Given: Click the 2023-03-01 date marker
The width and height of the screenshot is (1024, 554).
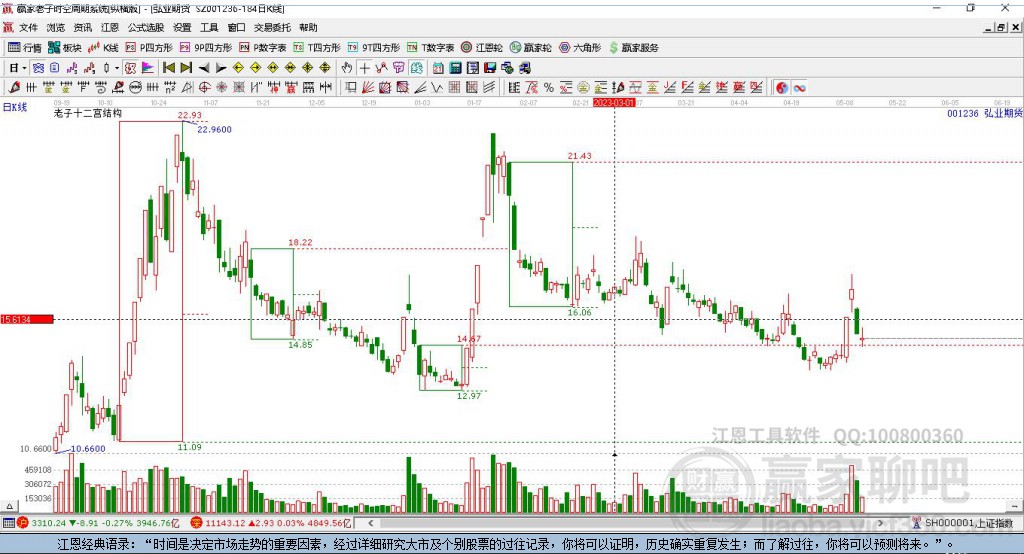Looking at the screenshot, I should coord(613,103).
